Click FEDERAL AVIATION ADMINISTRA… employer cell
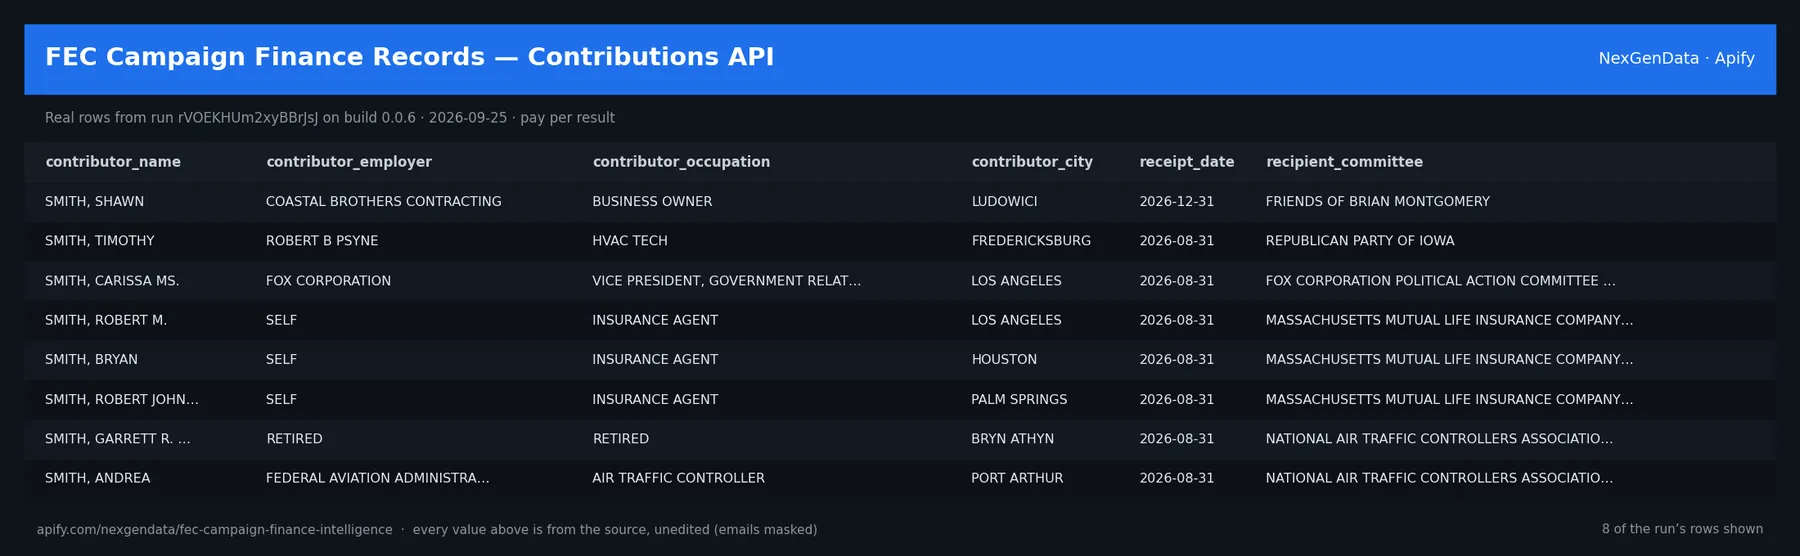Image resolution: width=1800 pixels, height=556 pixels. (x=378, y=478)
